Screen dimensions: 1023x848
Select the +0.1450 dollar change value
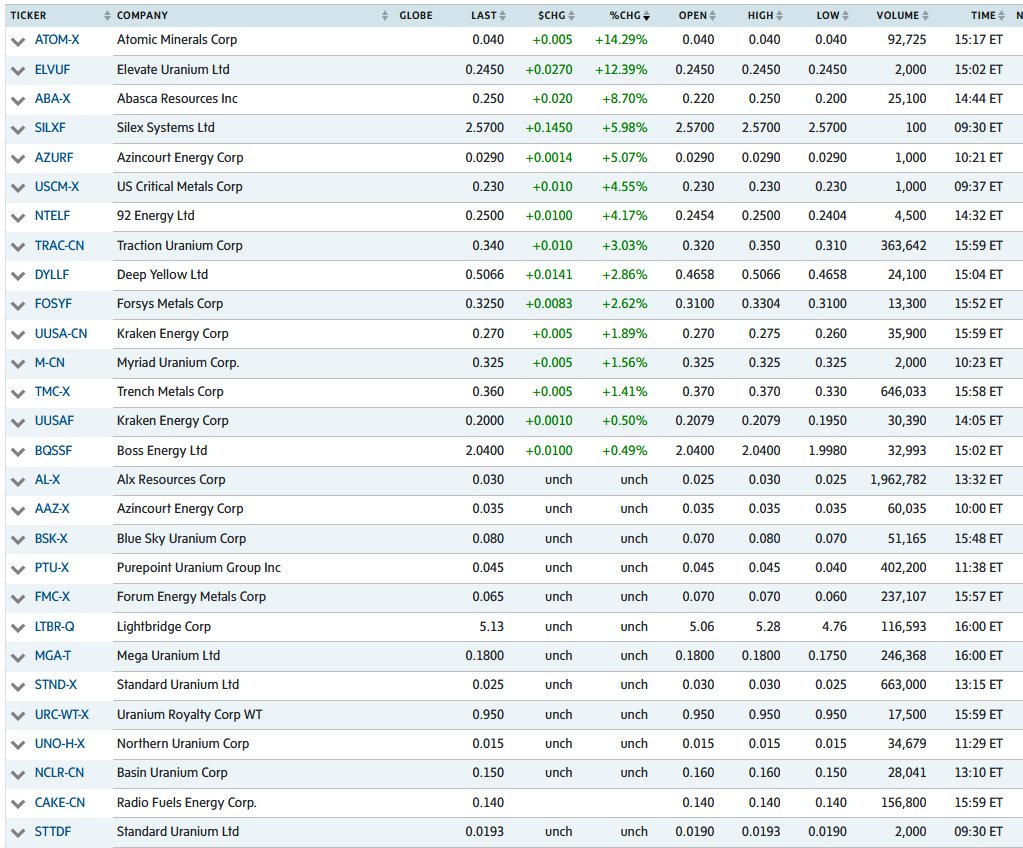549,128
